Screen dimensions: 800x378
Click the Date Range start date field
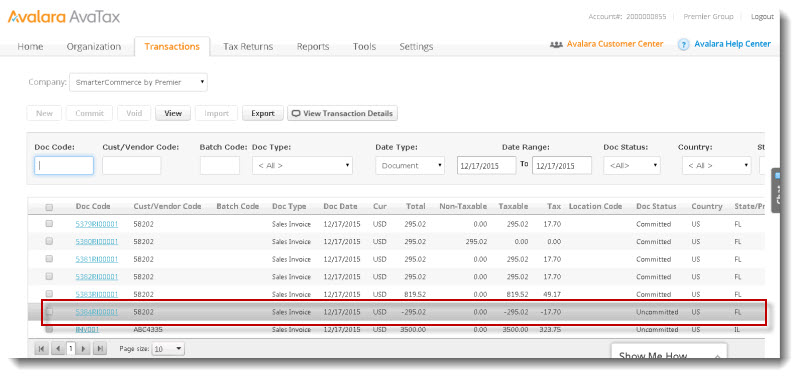pos(486,165)
